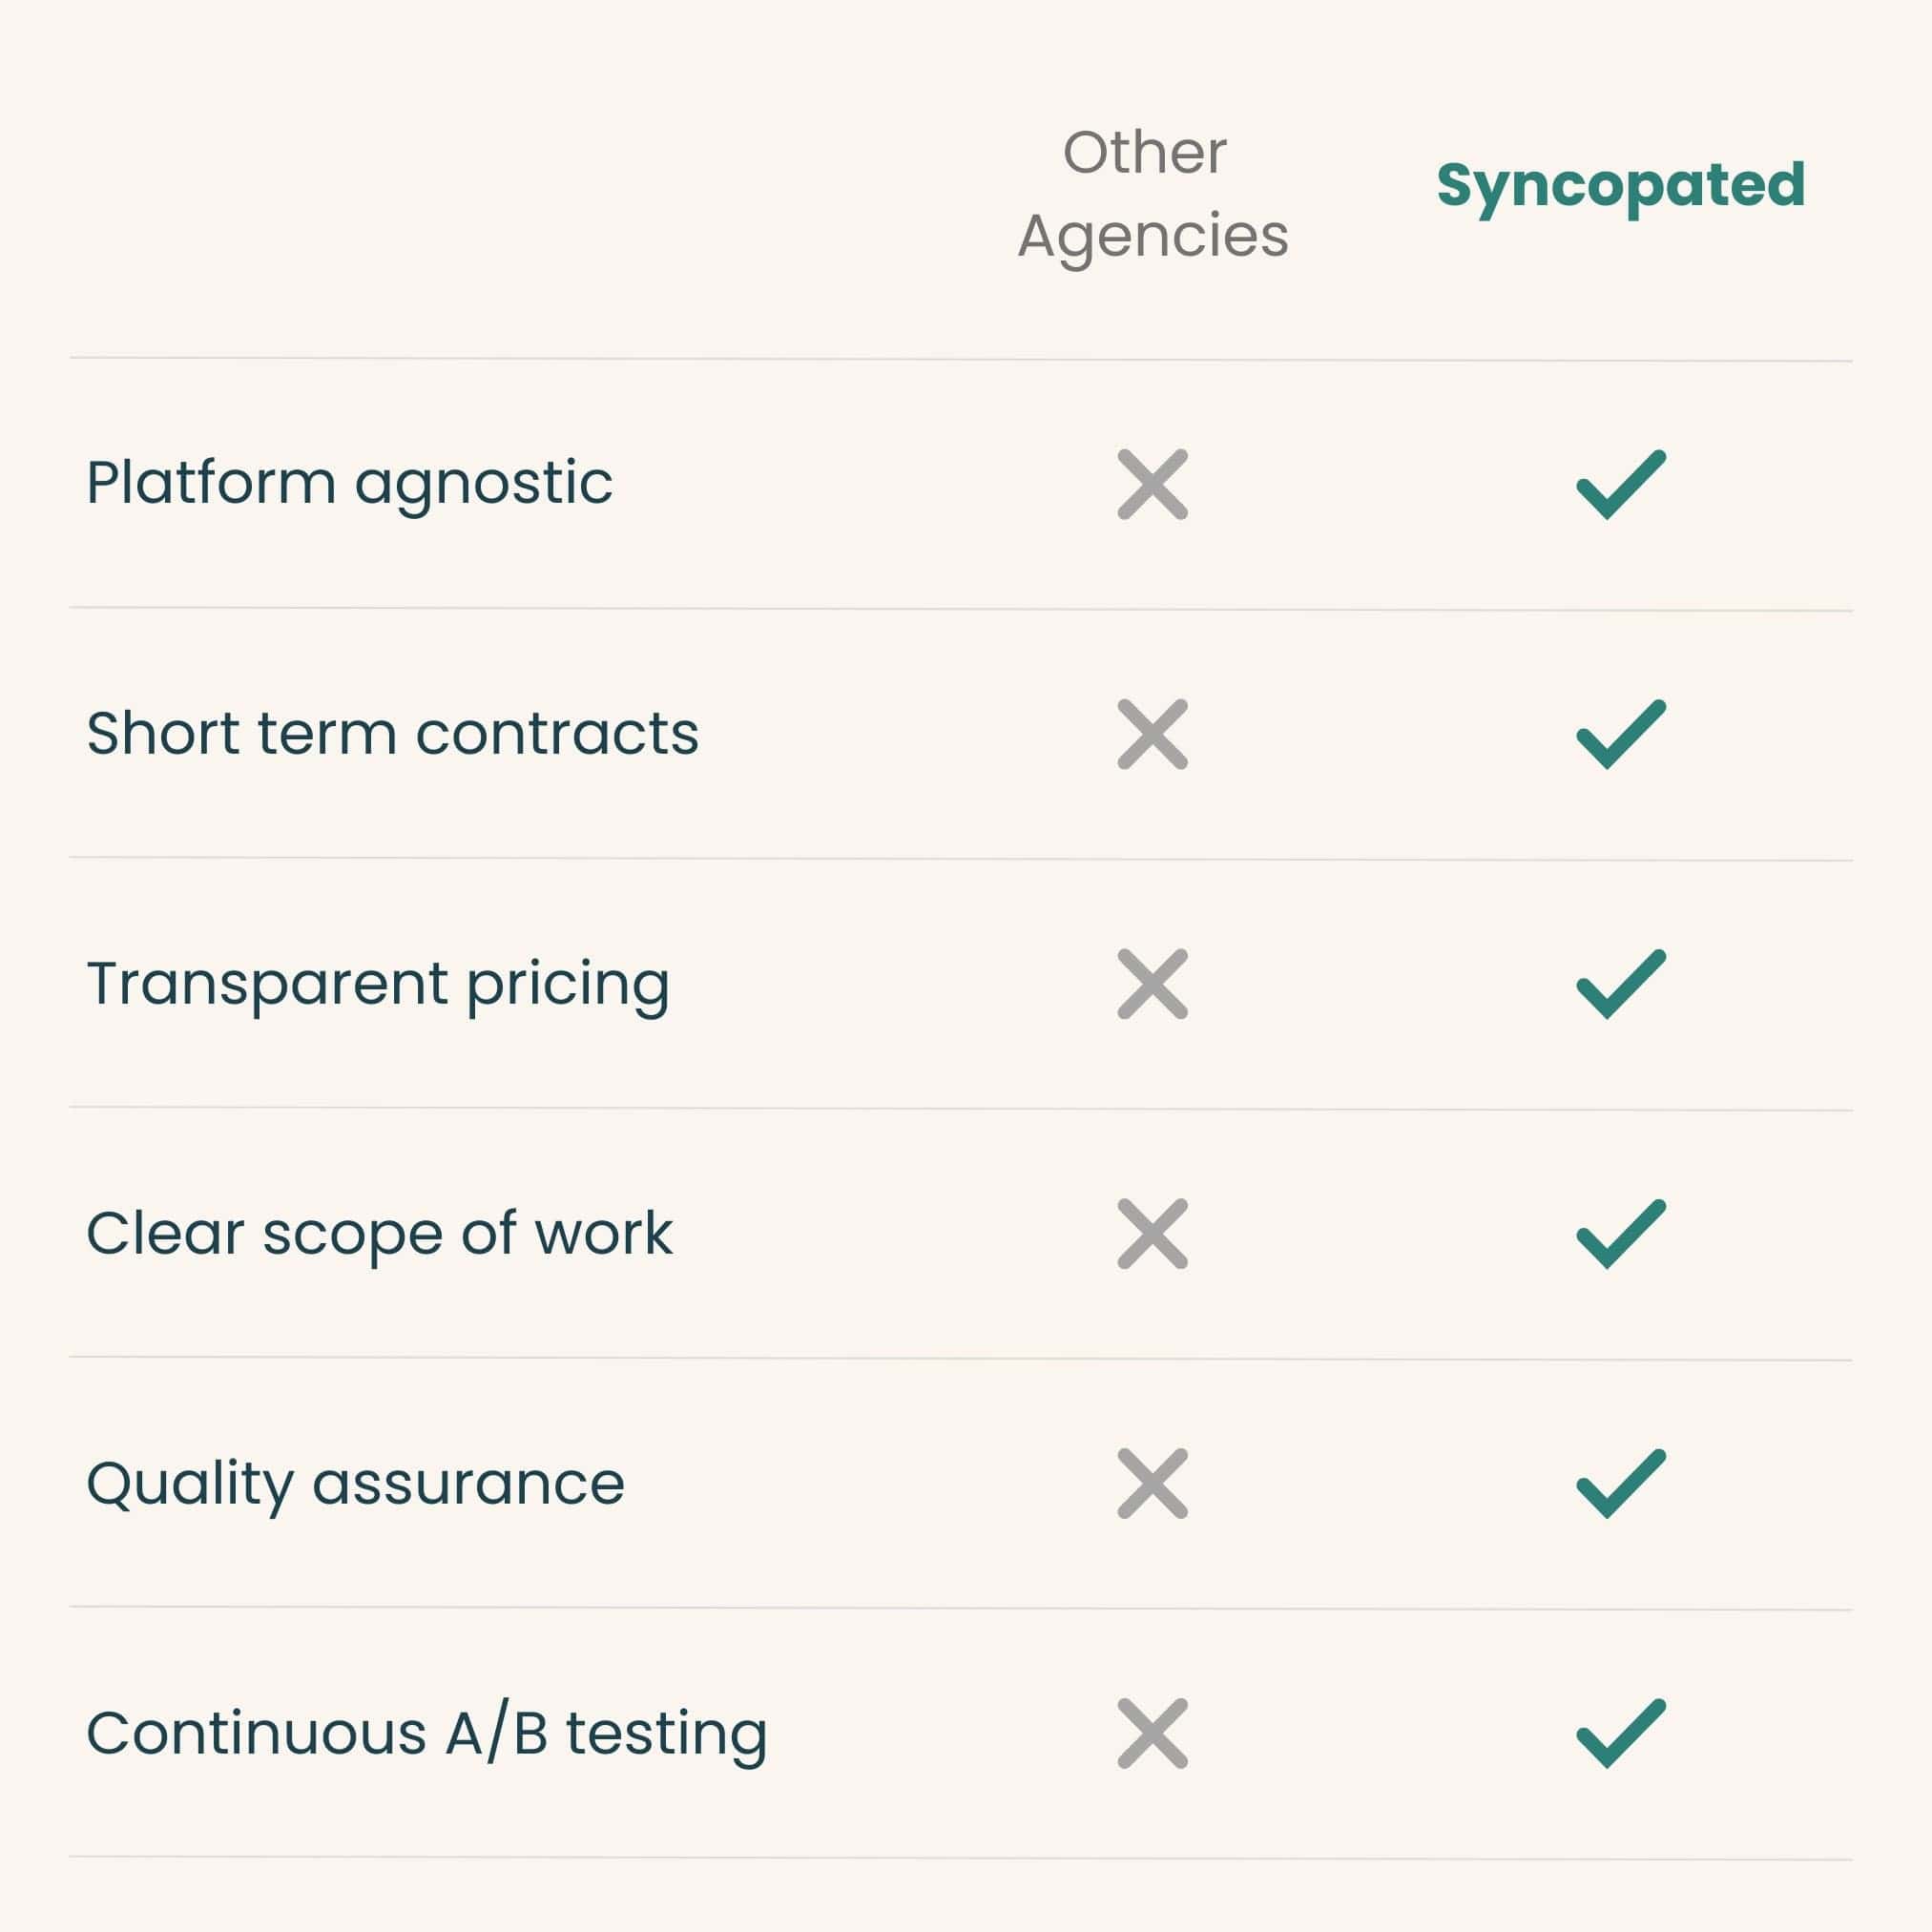Select the Quality assurance feature label
The height and width of the screenshot is (1932, 1932).
pyautogui.click(x=355, y=1484)
